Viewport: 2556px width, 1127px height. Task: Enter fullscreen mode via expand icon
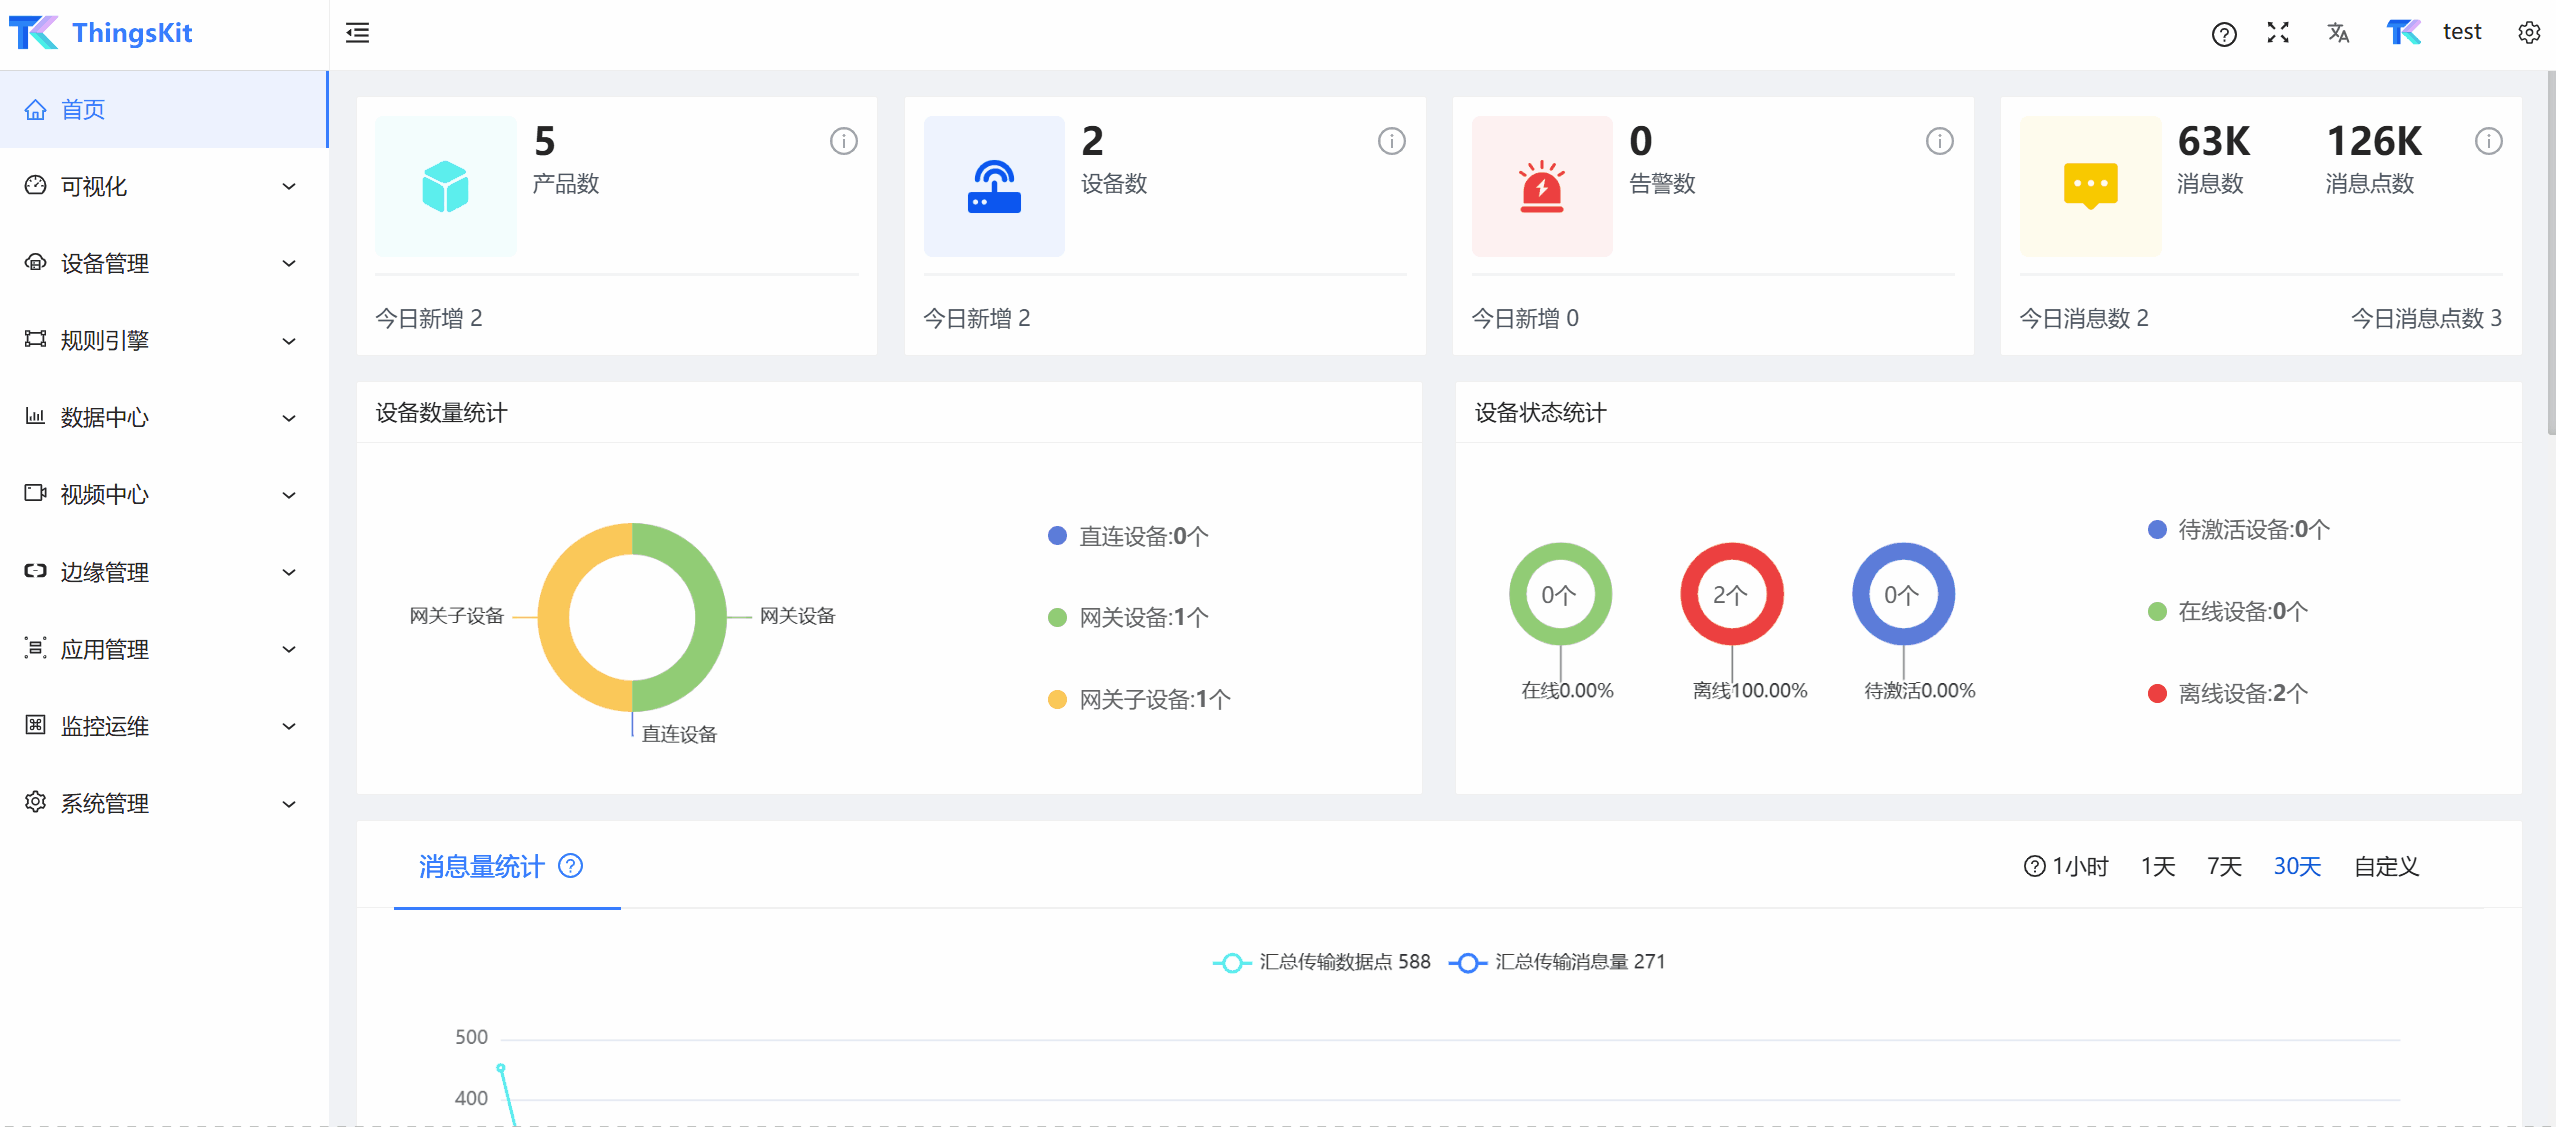click(x=2278, y=33)
